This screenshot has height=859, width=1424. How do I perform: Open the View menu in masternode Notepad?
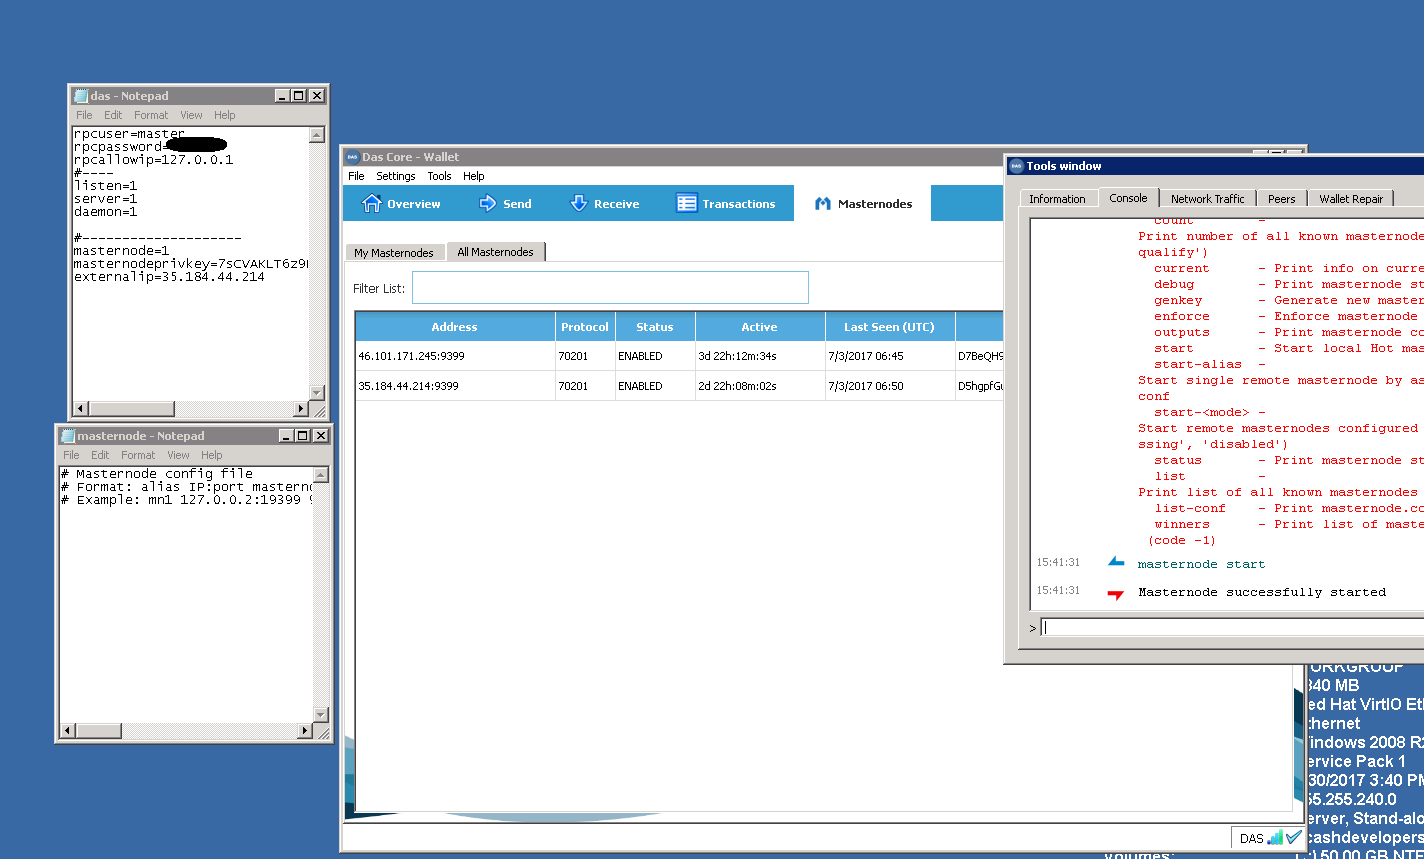point(178,455)
